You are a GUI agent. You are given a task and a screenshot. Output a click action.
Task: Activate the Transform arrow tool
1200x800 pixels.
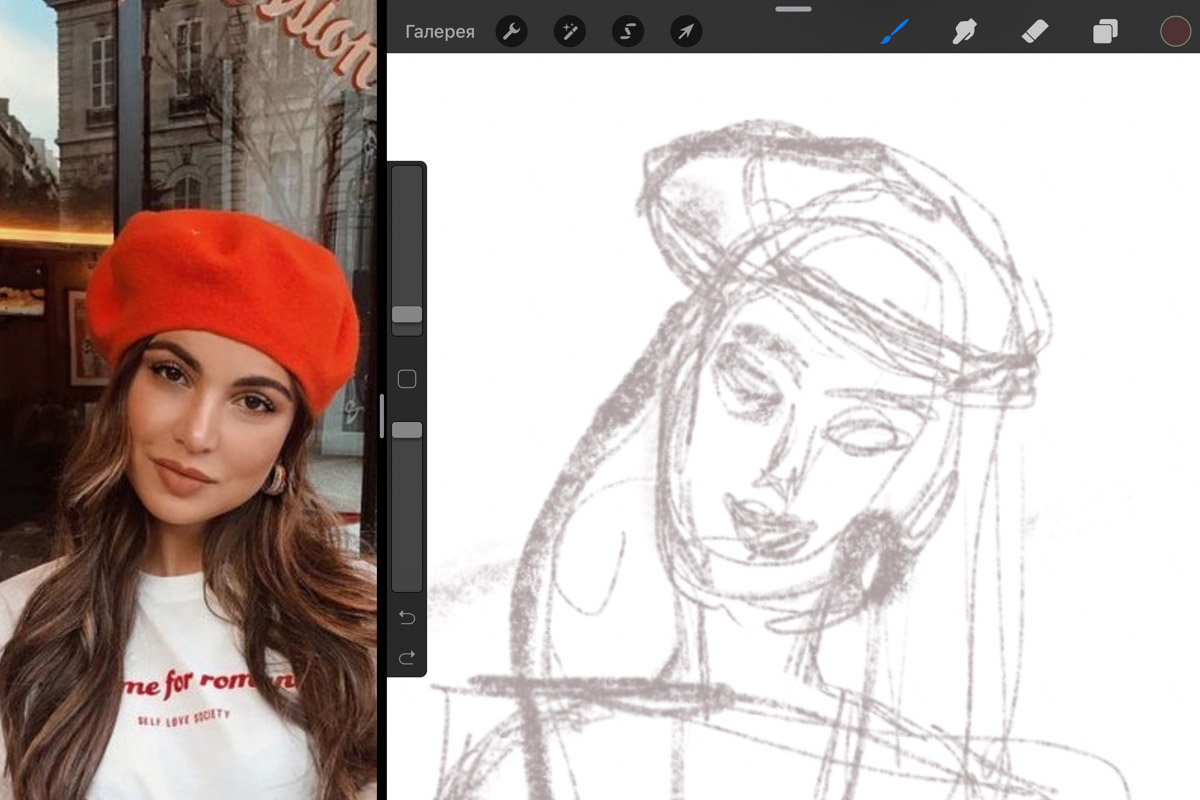(x=686, y=32)
